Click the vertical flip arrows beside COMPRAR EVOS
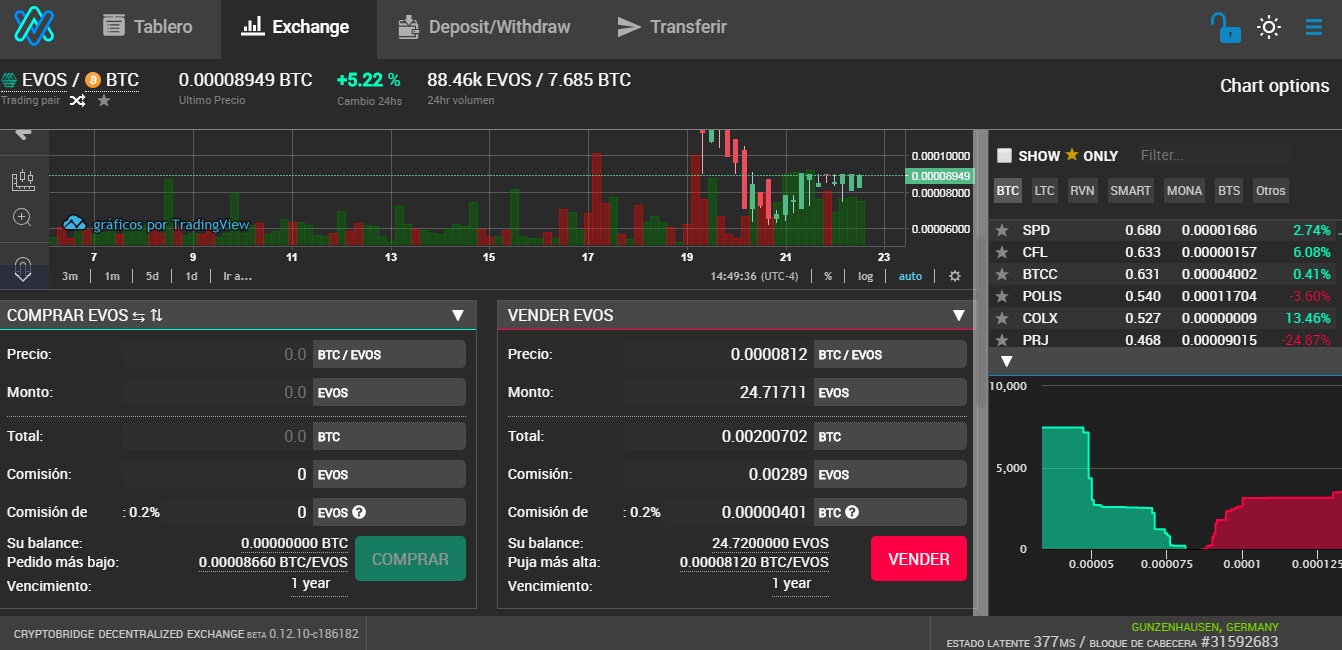 157,315
